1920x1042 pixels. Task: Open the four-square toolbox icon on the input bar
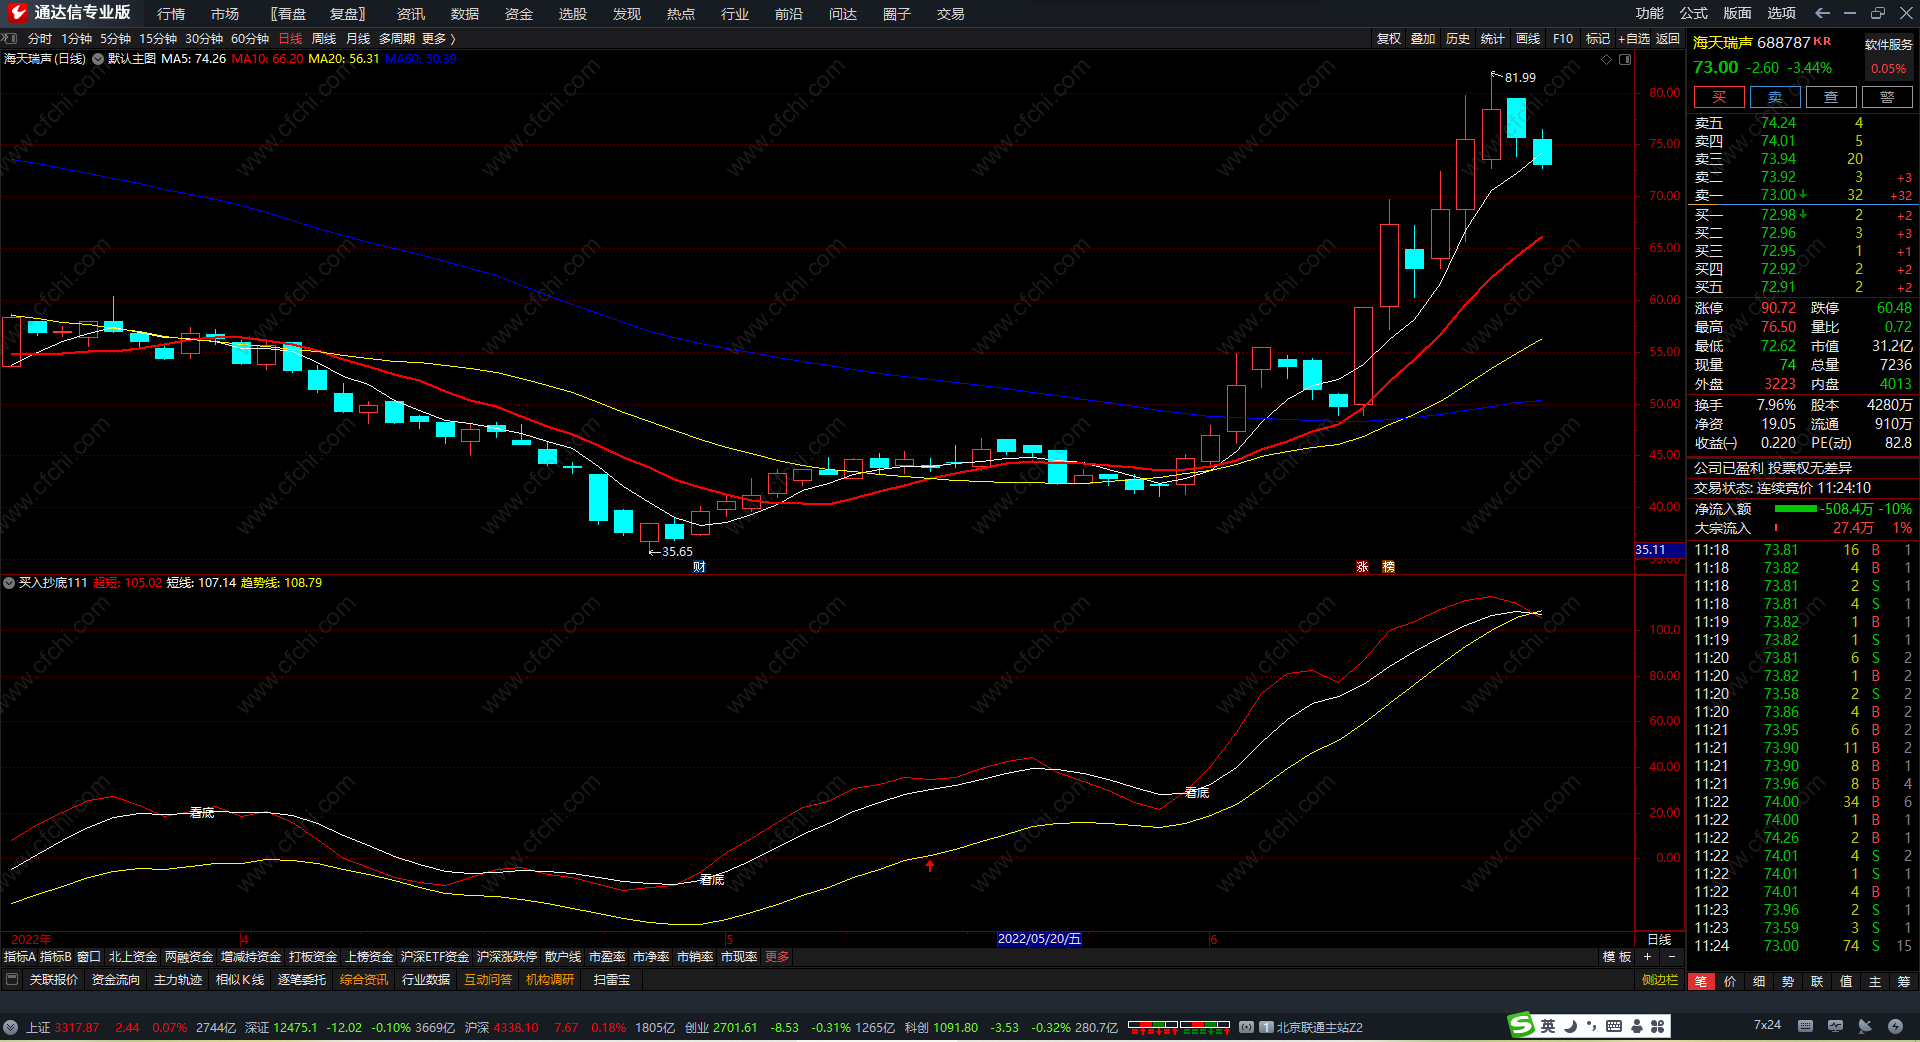[x=1658, y=1026]
